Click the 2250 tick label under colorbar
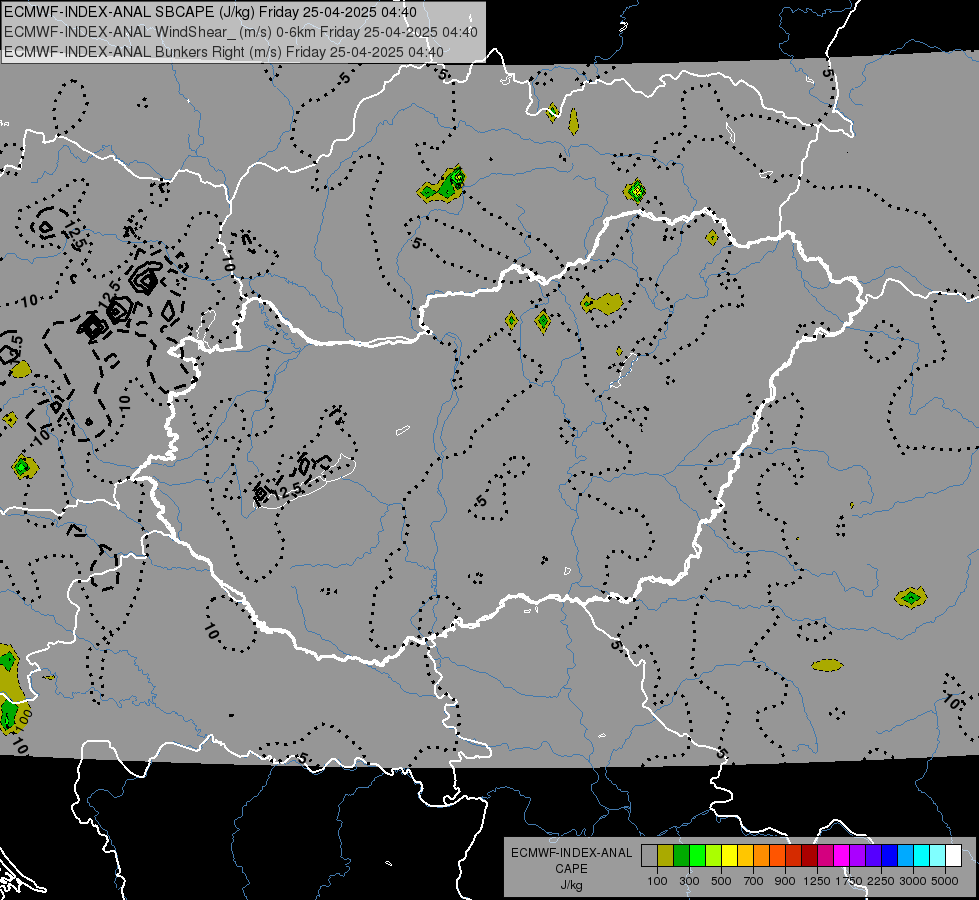The image size is (979, 900). [880, 881]
